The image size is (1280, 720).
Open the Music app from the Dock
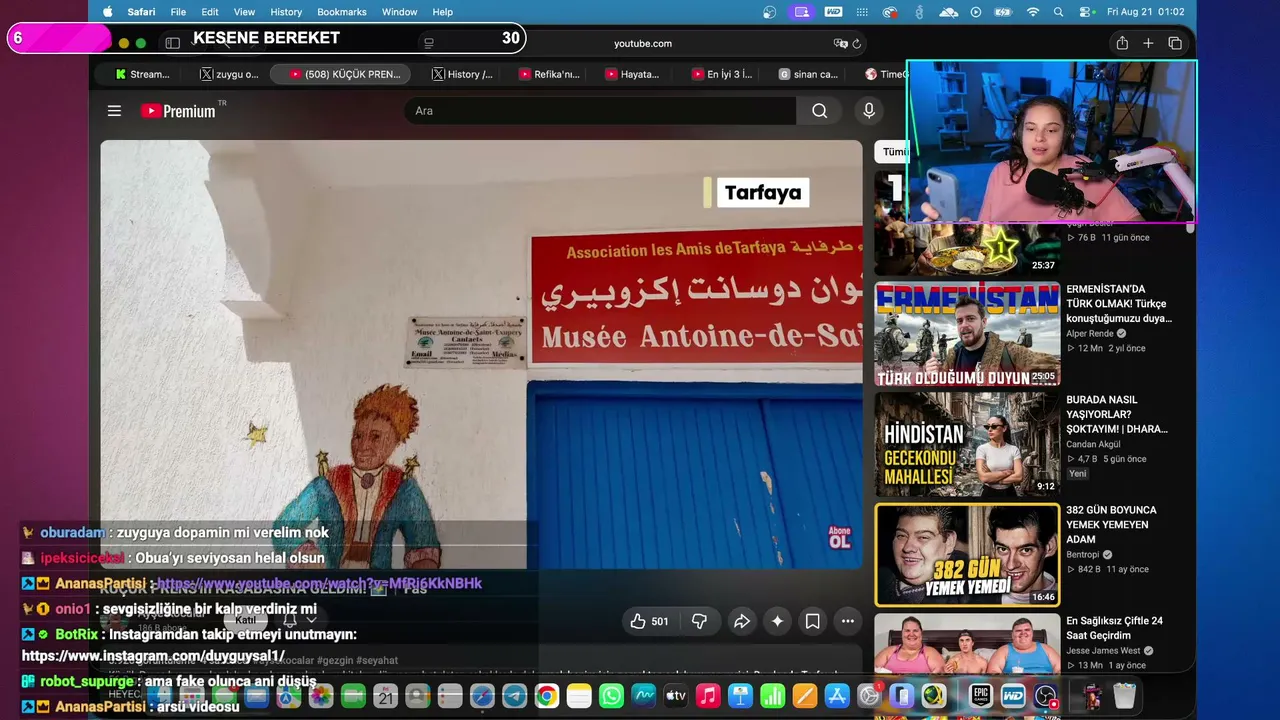point(708,696)
